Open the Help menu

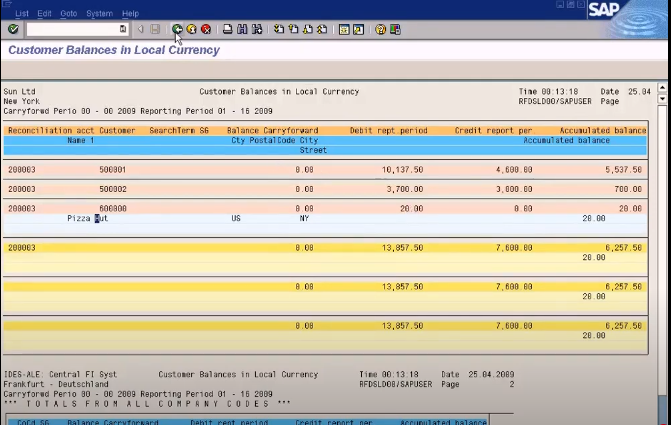(130, 14)
